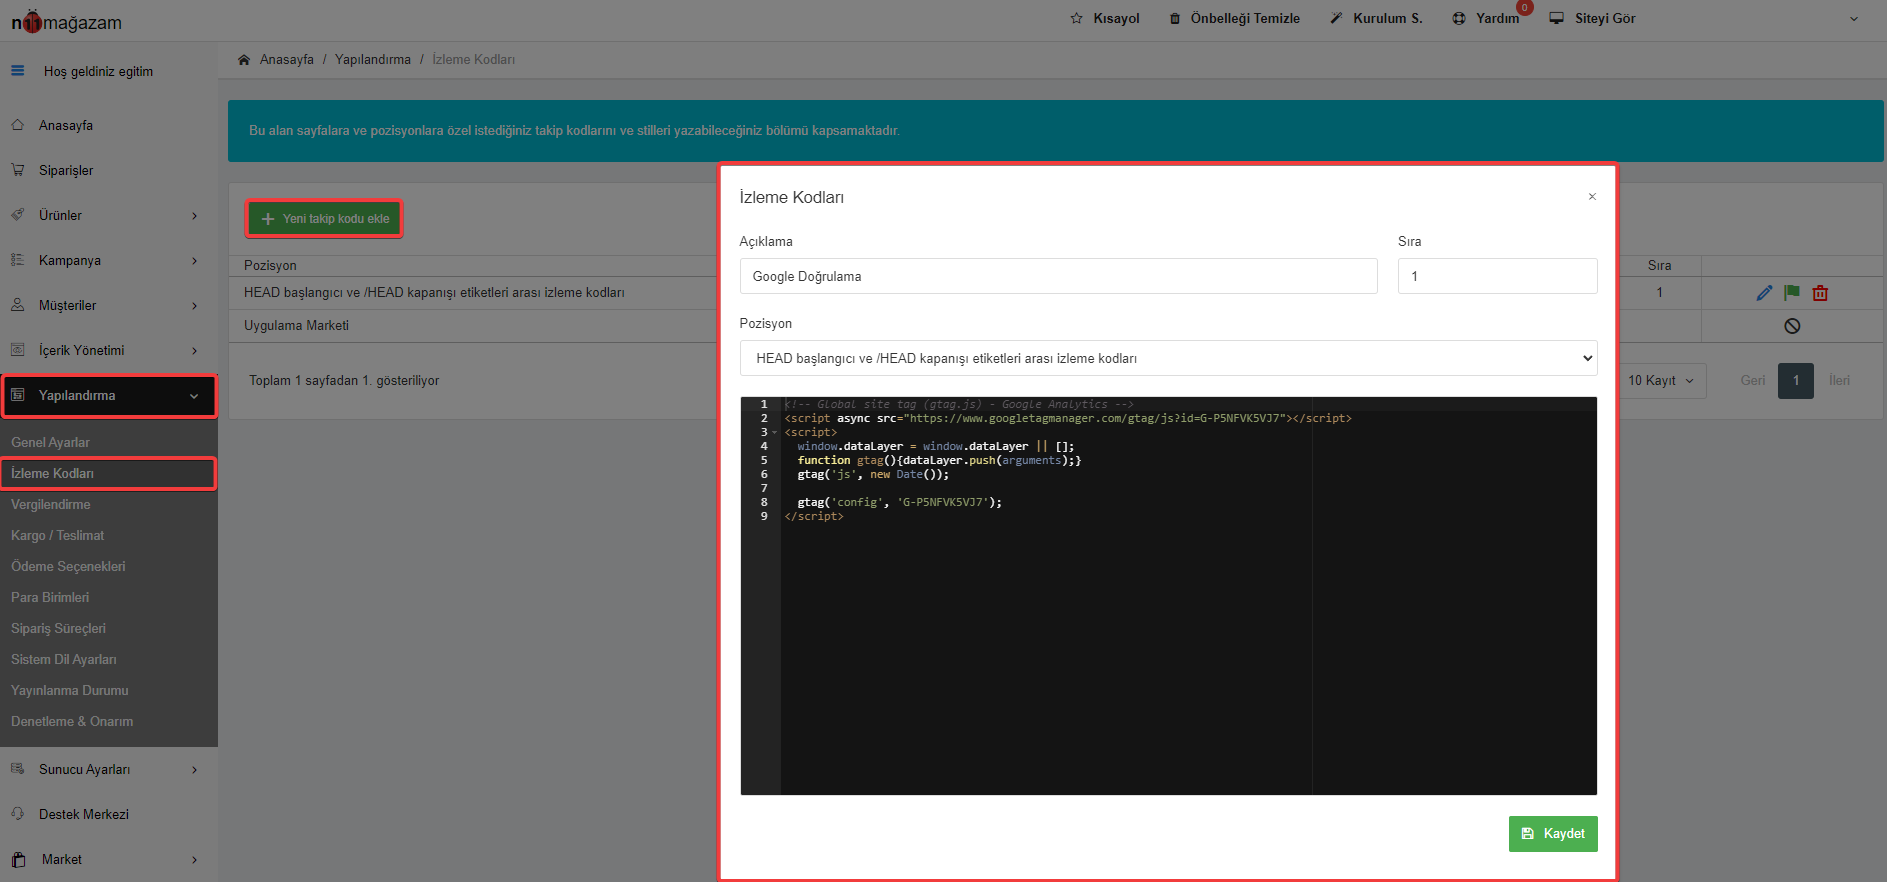1887x882 pixels.
Task: Collapse the Yapılandırma menu
Action: 194,396
